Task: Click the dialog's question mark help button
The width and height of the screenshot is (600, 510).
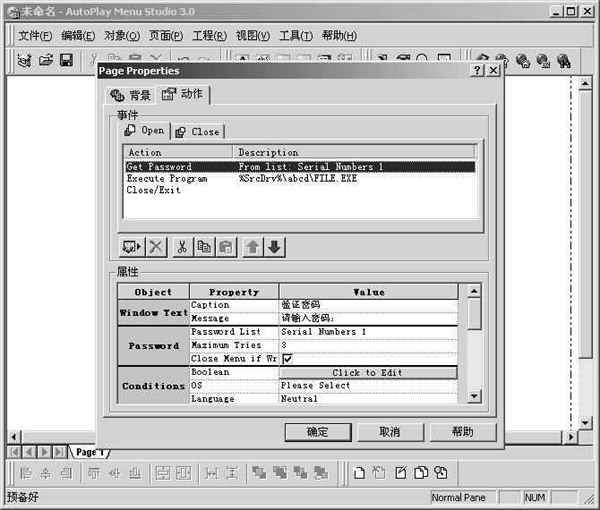Action: pos(477,72)
